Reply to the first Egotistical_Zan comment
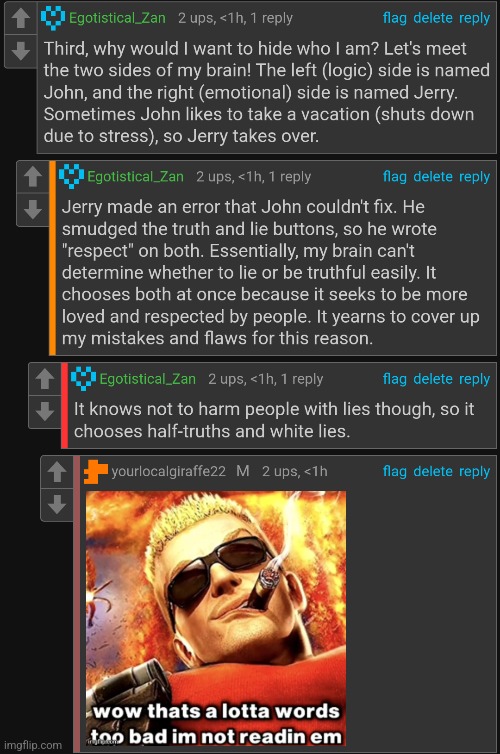500x754 pixels. pos(474,18)
